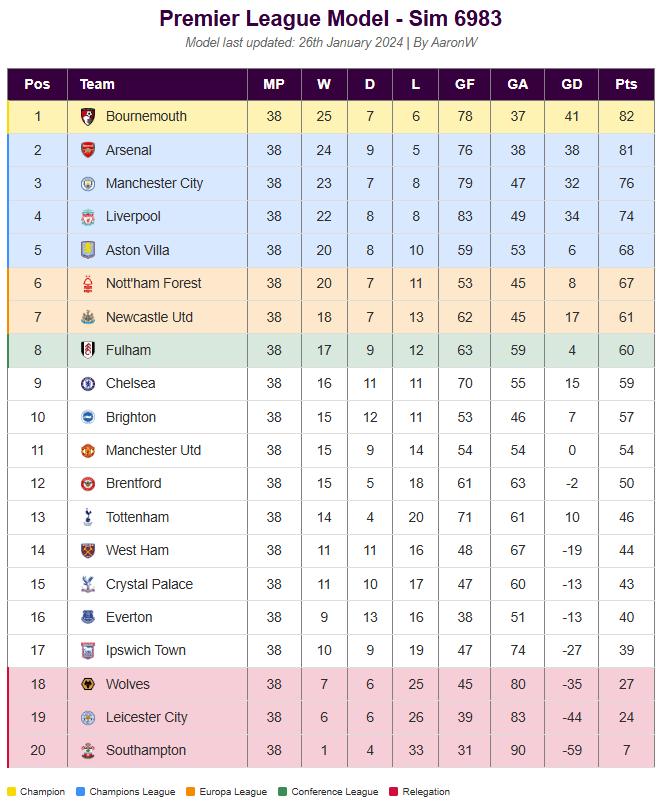
Task: Click the Southampton club crest icon
Action: coord(88,751)
